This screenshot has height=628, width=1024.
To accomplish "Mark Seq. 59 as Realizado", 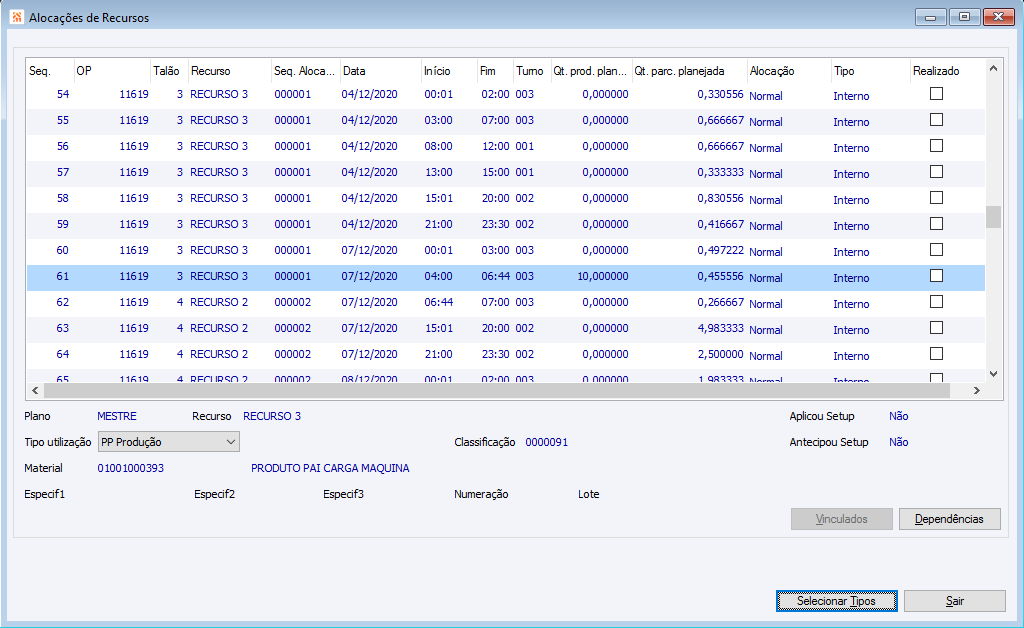I will 936,224.
